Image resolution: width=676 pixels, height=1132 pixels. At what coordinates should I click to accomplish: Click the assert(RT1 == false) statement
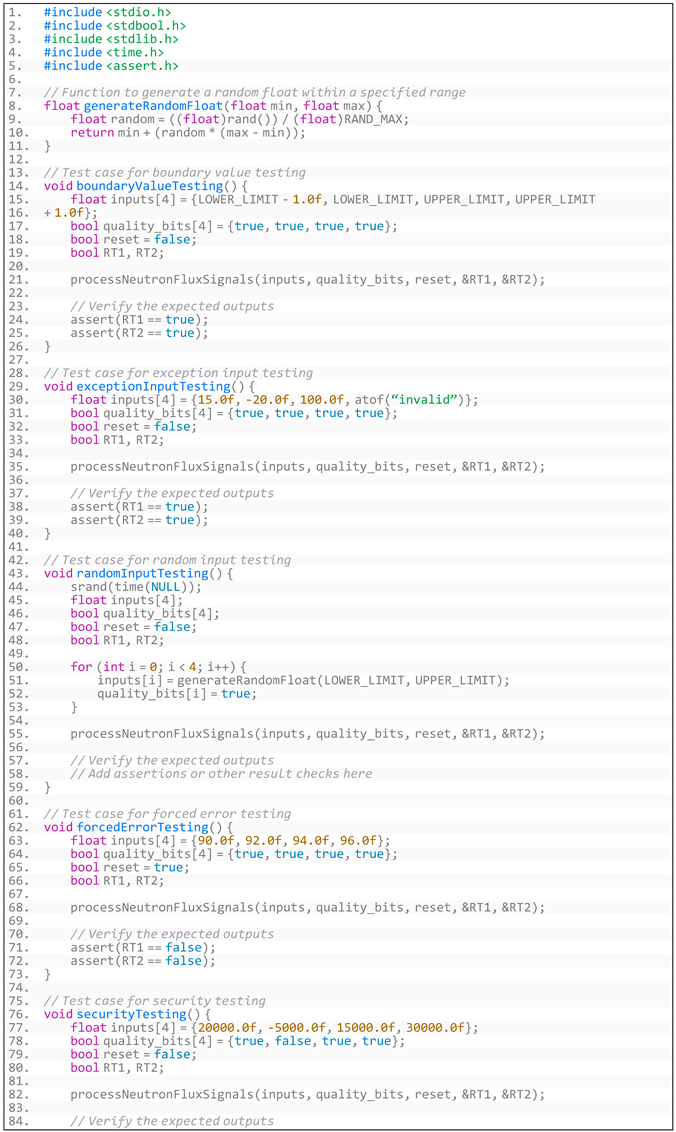tap(142, 947)
